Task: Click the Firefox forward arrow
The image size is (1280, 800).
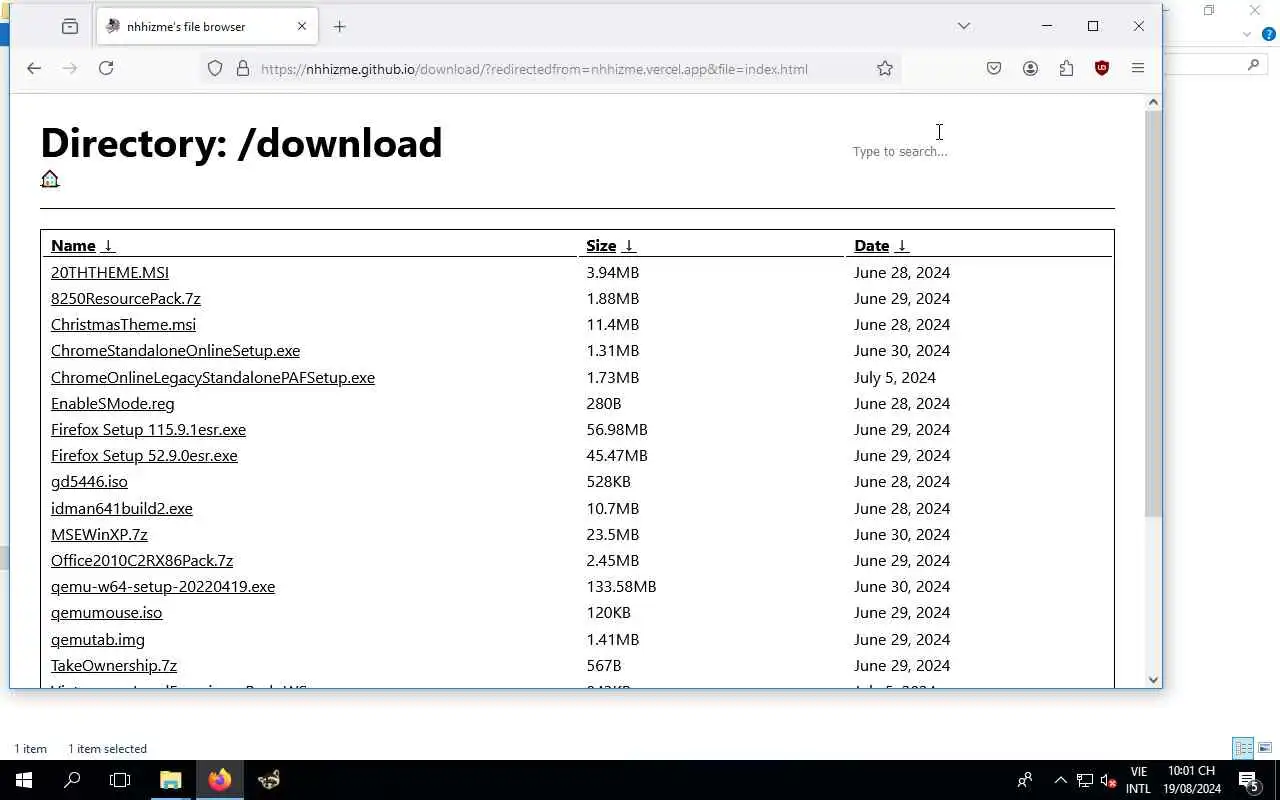Action: pyautogui.click(x=70, y=68)
